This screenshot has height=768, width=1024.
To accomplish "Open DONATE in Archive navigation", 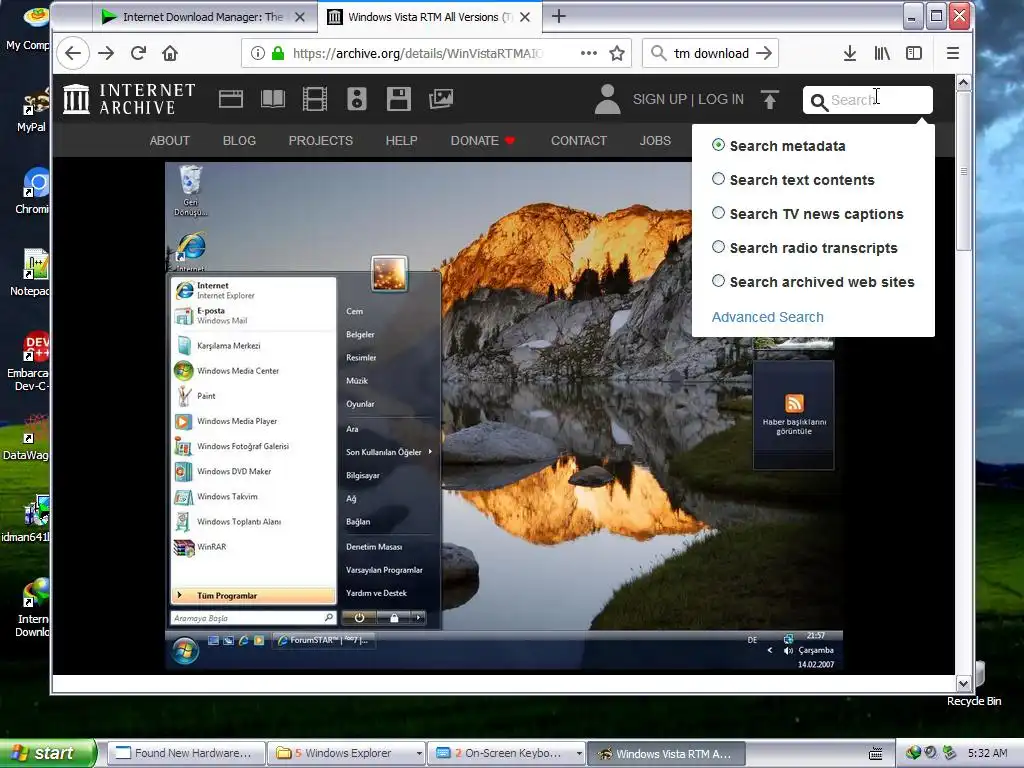I will tap(483, 140).
